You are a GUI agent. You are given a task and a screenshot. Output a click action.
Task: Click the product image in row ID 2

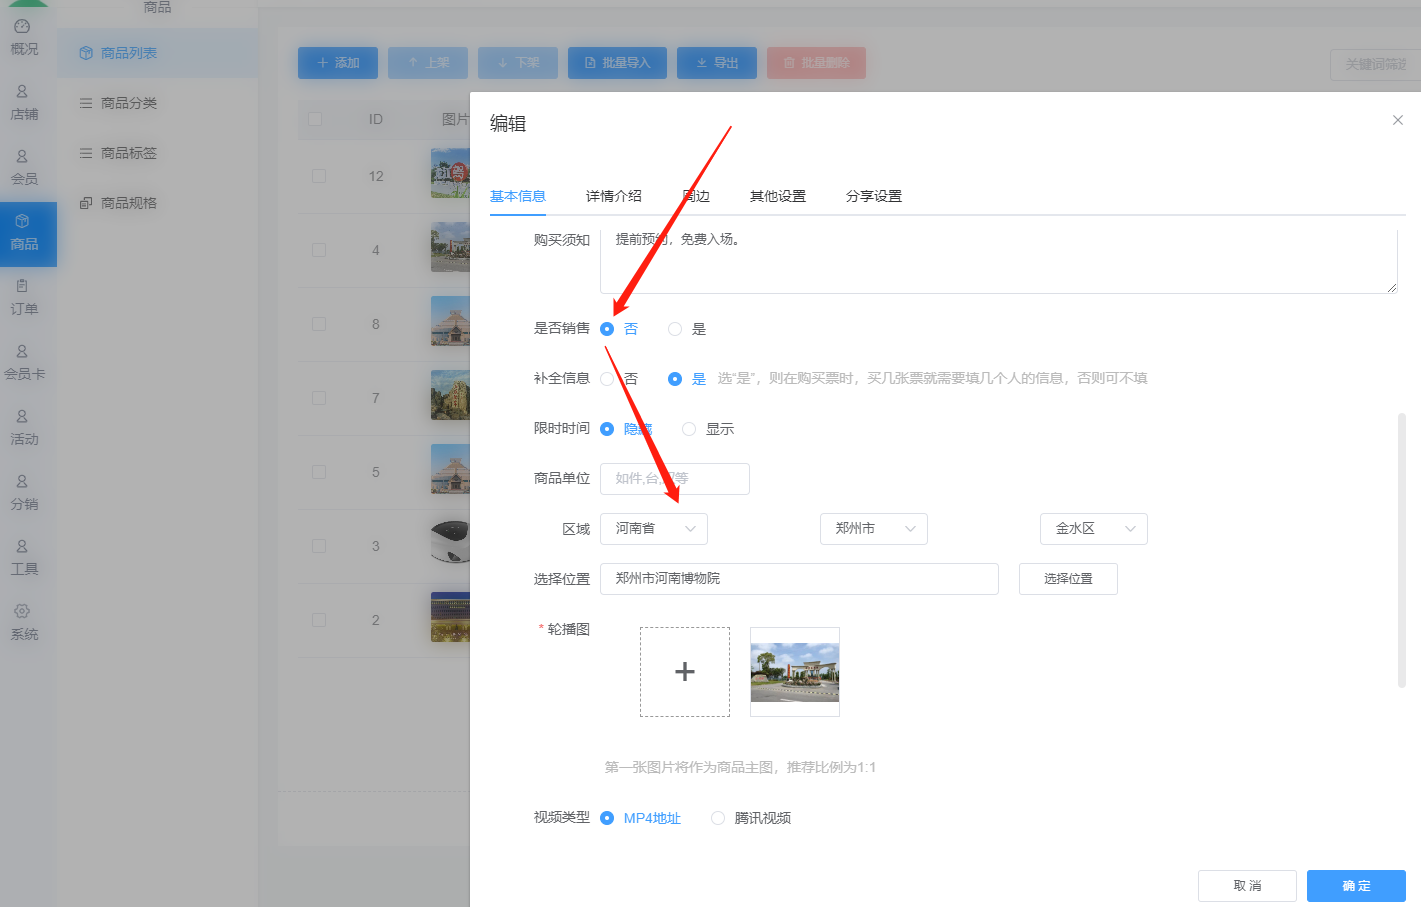450,617
